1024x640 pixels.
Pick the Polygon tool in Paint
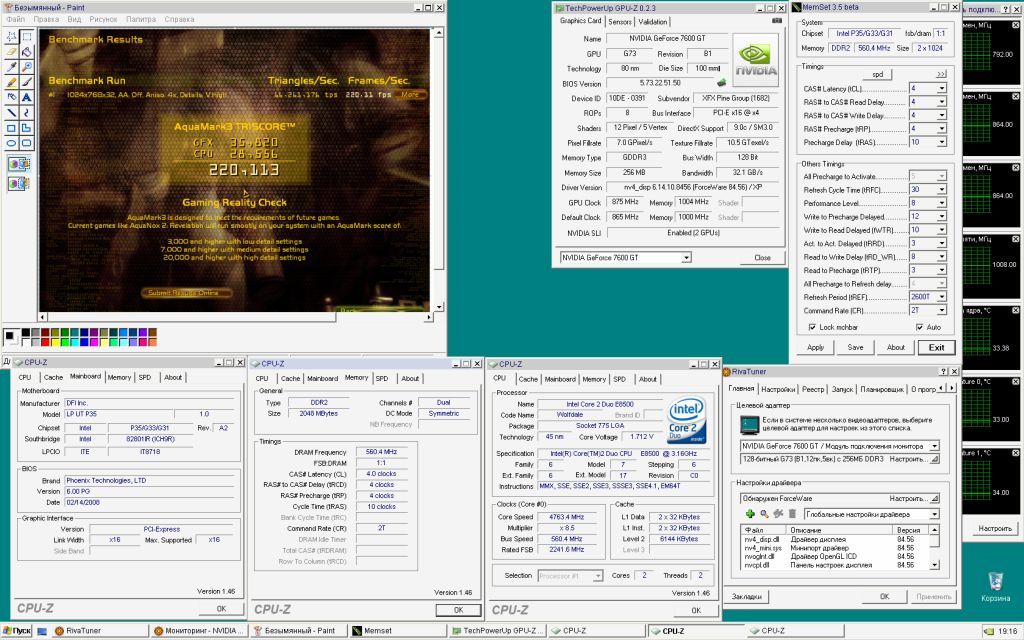(26, 127)
